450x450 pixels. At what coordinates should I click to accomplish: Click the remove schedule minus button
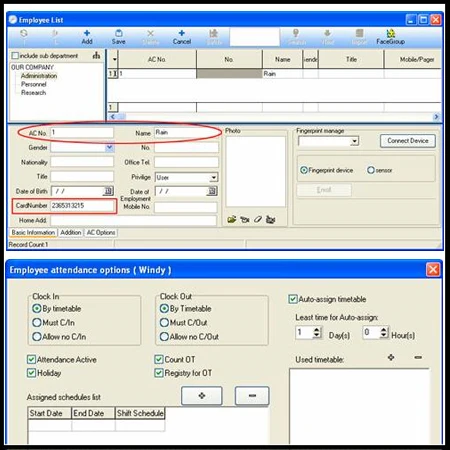tap(252, 396)
